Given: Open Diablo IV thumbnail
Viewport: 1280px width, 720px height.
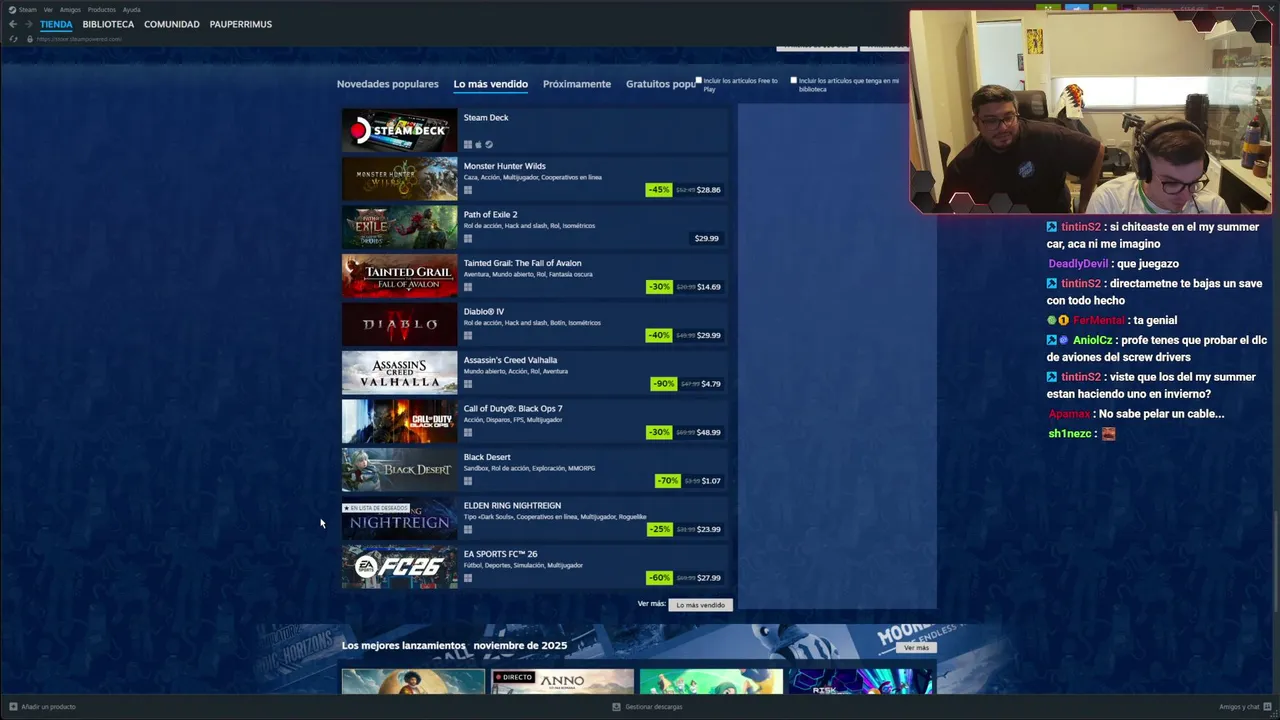Looking at the screenshot, I should click(399, 325).
